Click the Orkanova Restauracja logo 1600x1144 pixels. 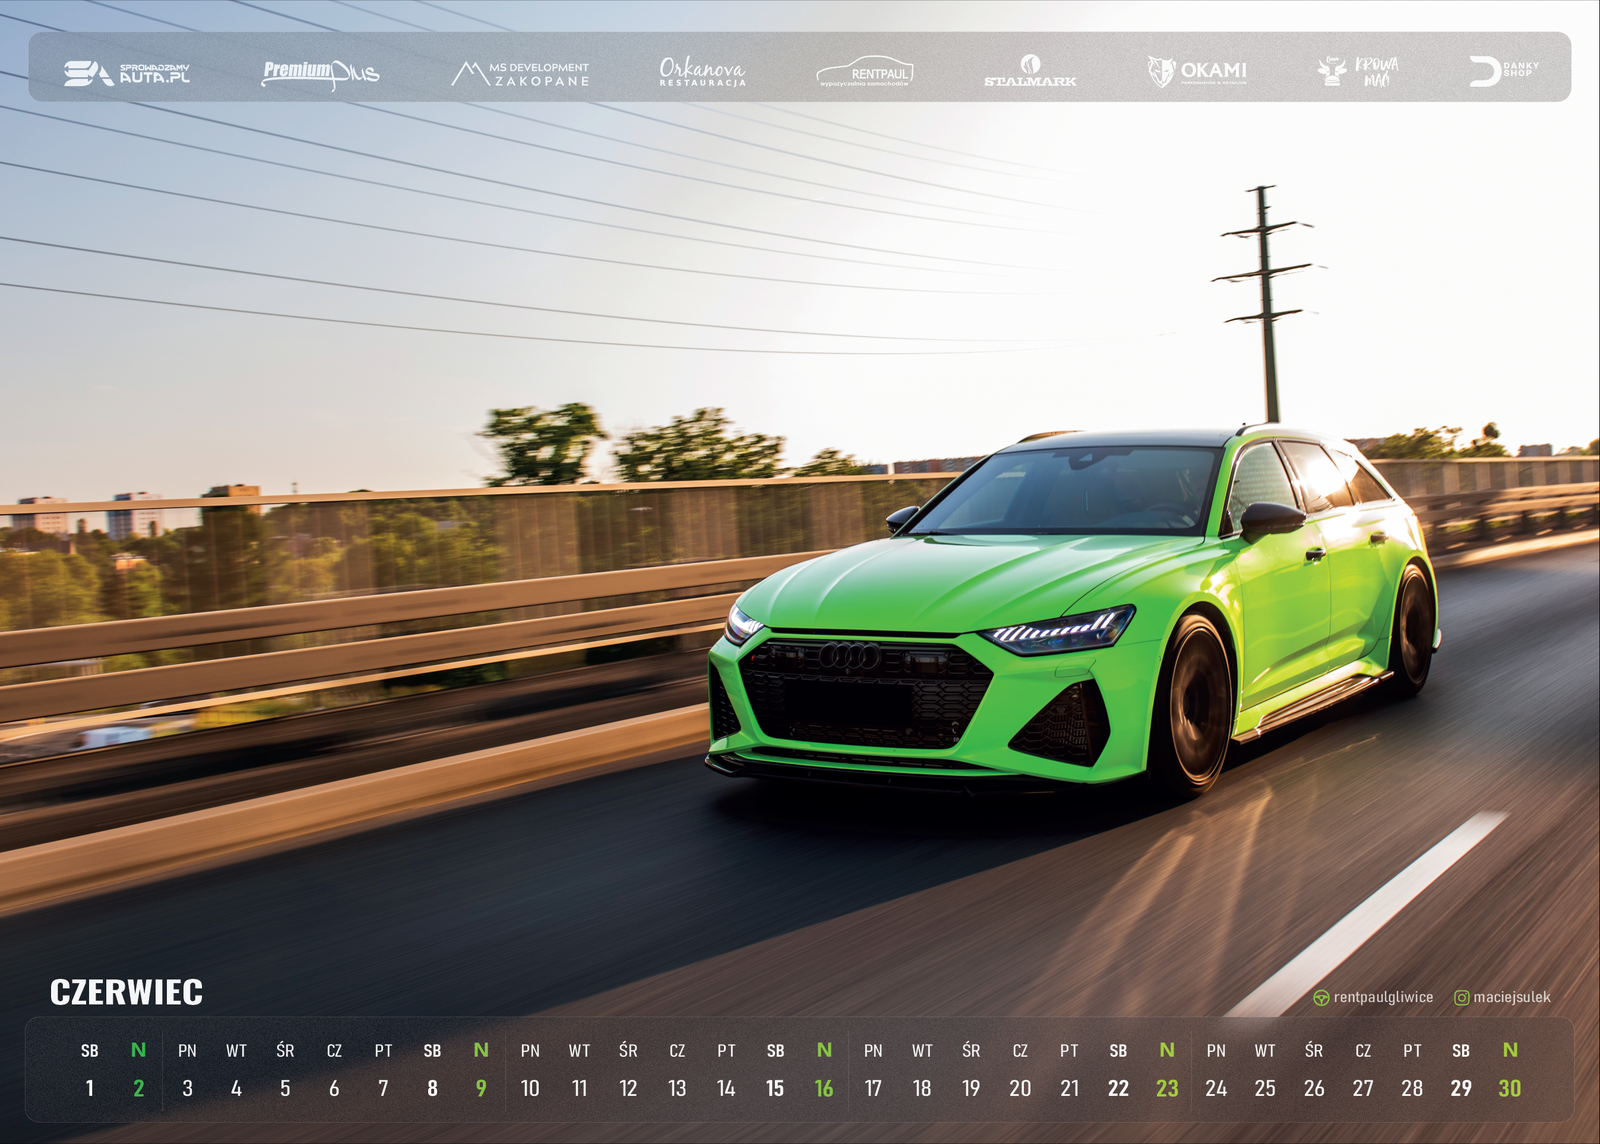702,72
